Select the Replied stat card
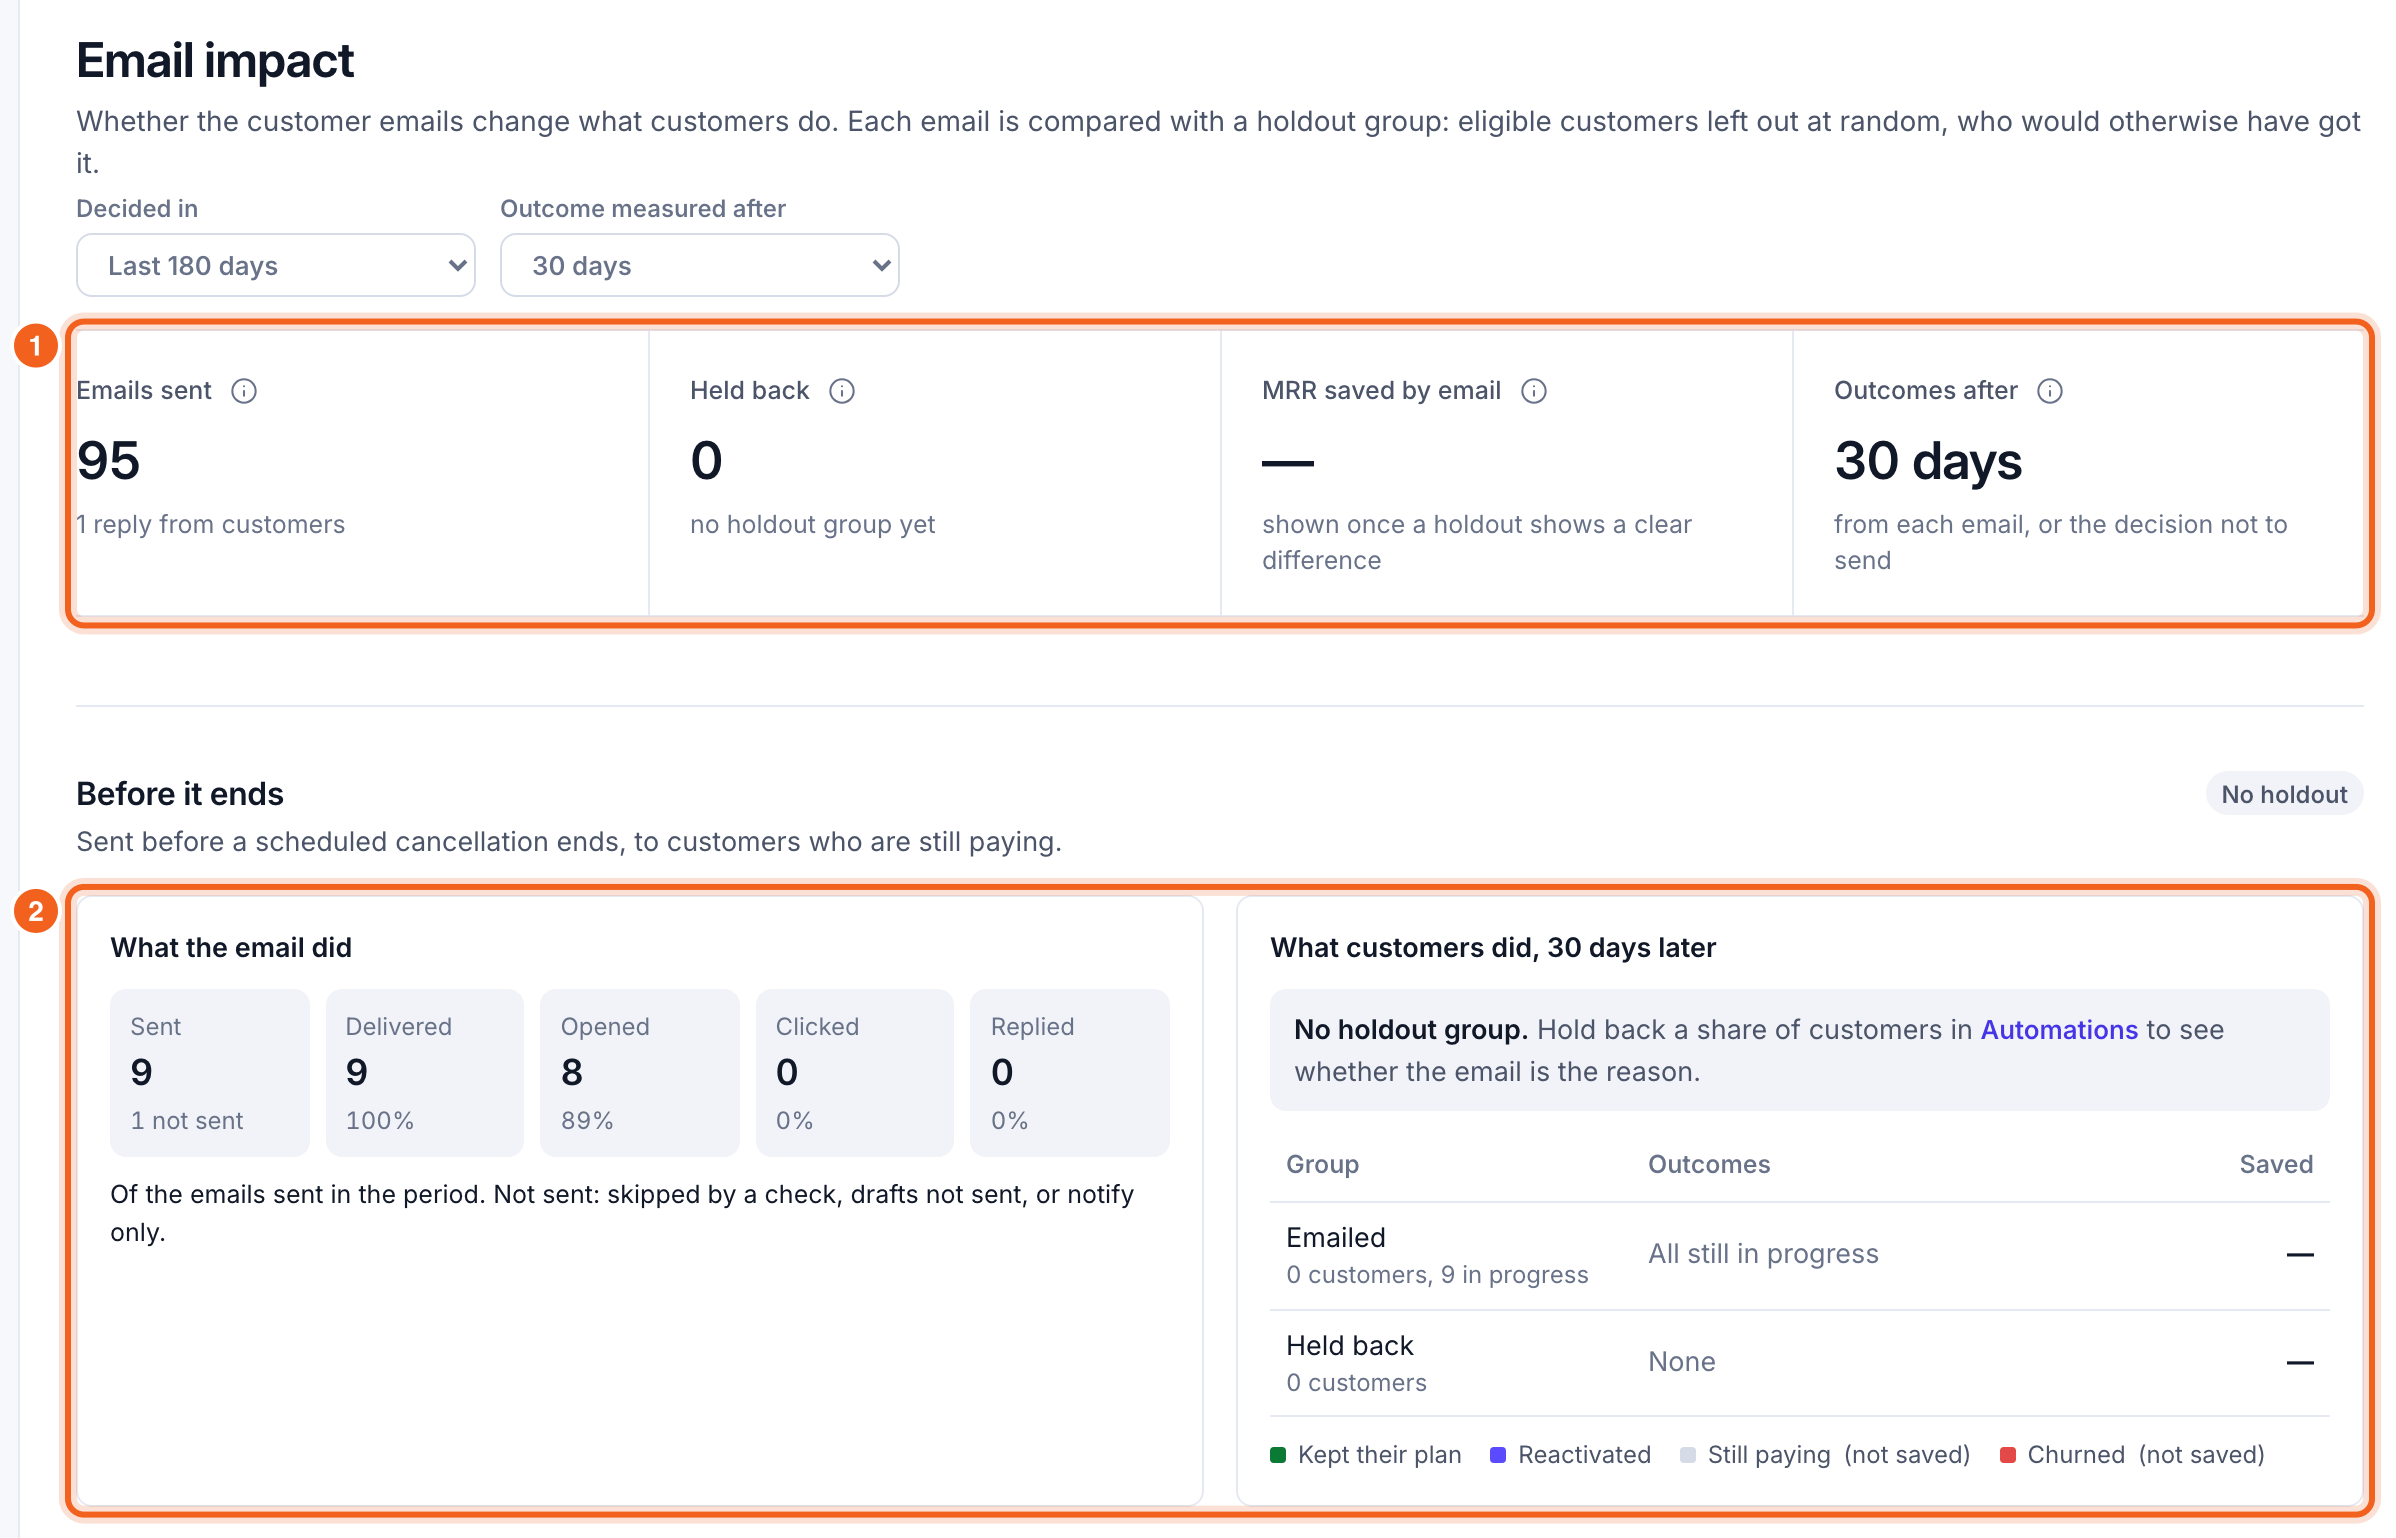The width and height of the screenshot is (2396, 1538). click(1070, 1073)
